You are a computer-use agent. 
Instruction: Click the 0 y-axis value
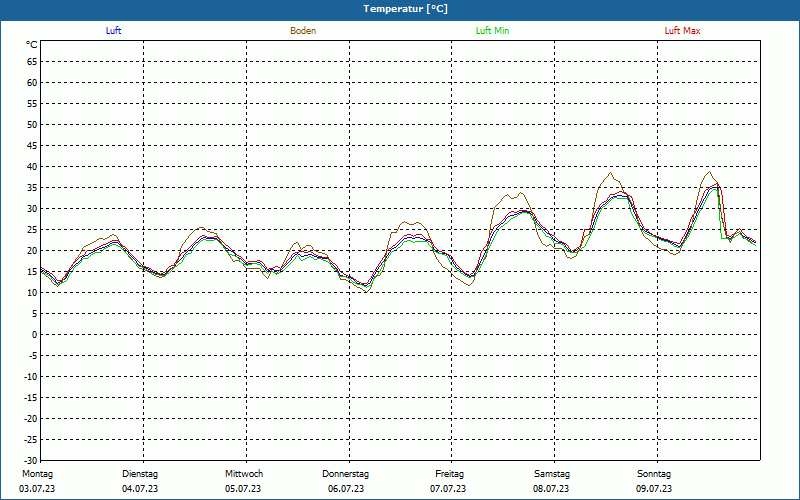35,335
